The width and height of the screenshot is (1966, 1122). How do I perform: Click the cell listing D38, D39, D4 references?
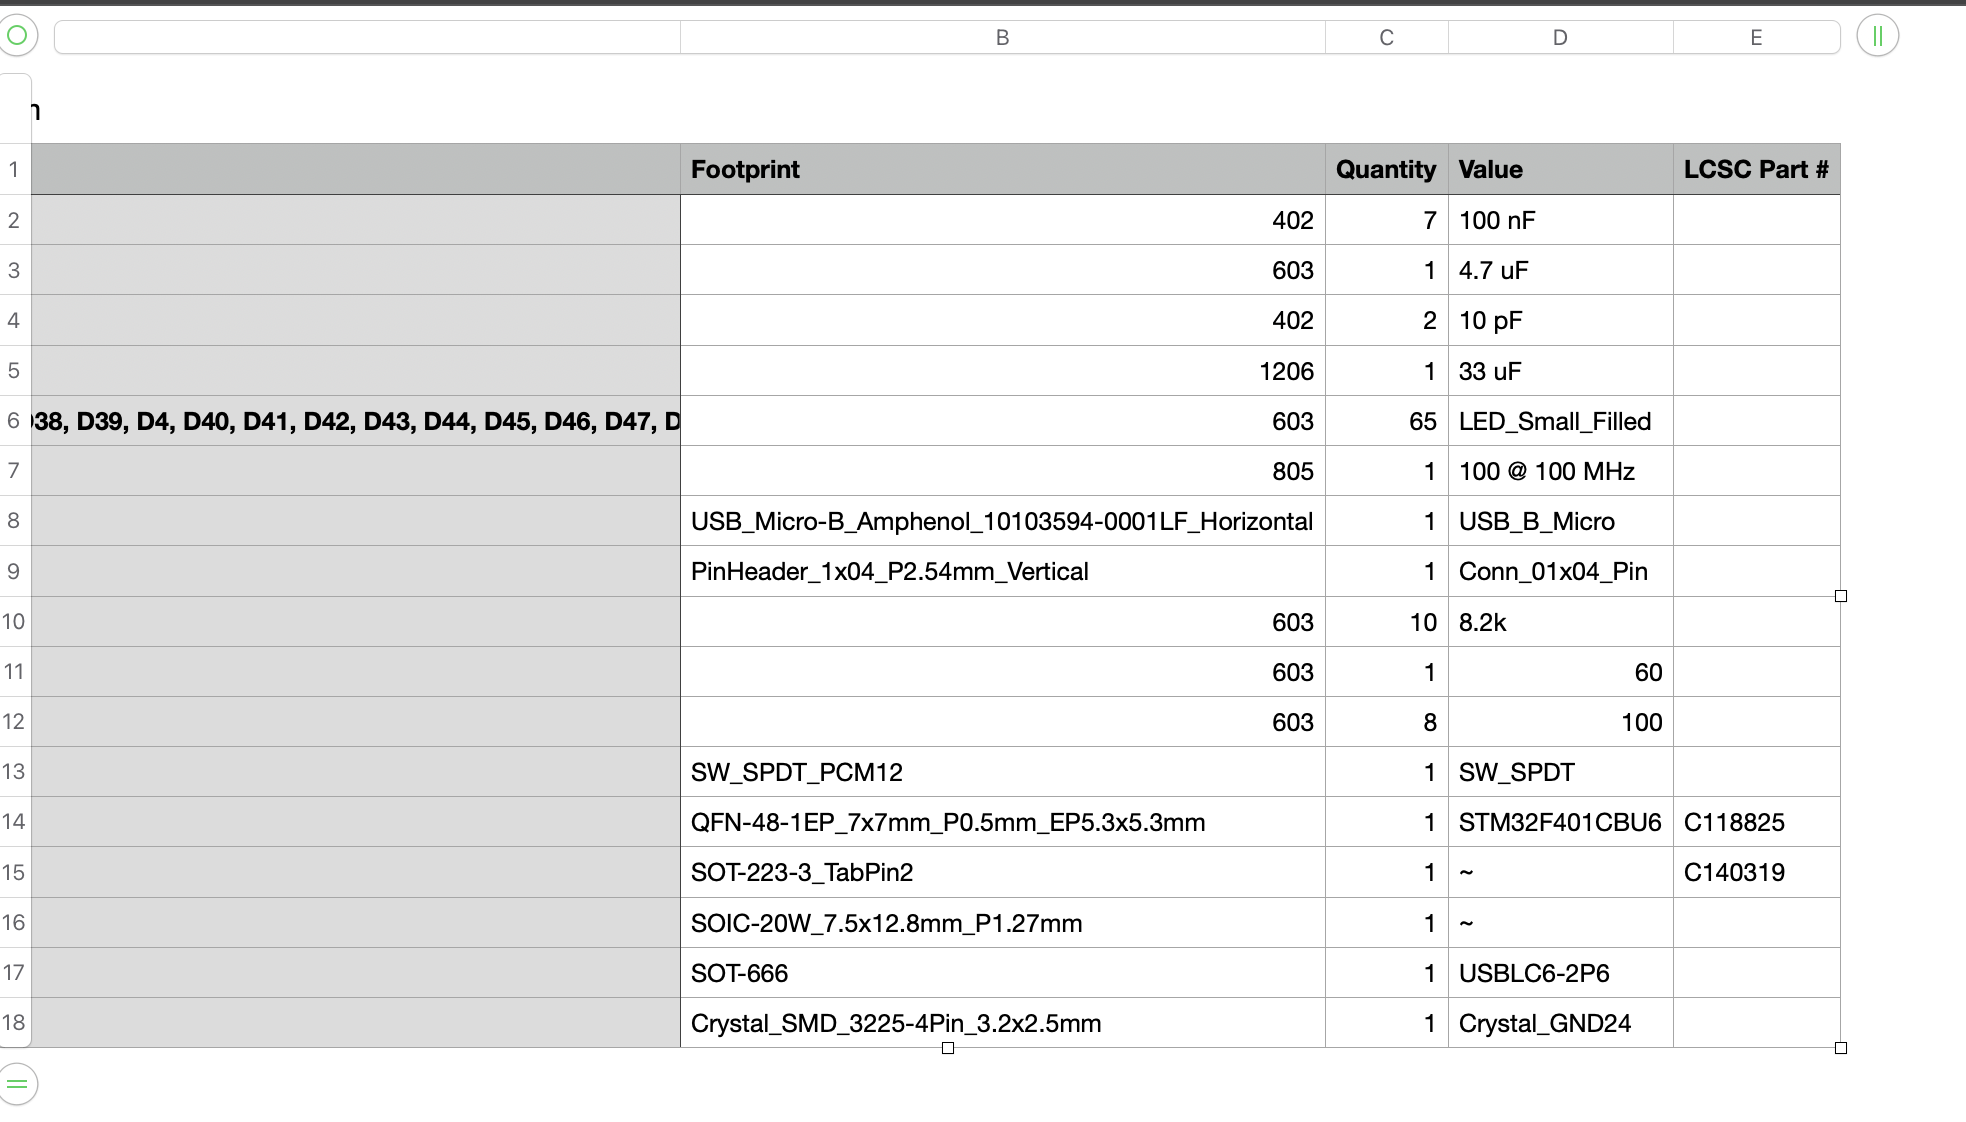click(x=356, y=421)
